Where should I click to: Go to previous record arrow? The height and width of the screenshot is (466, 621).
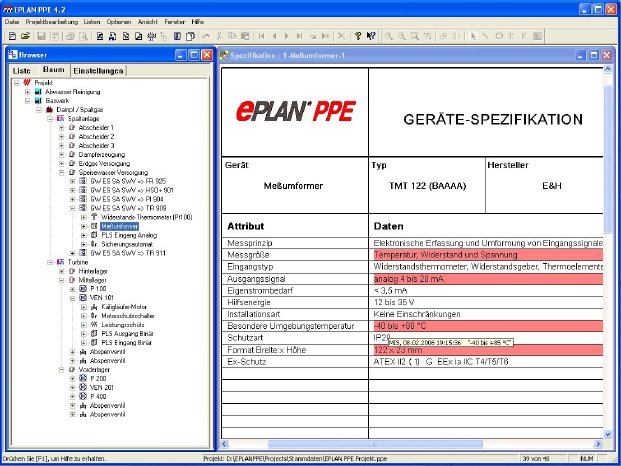tap(274, 36)
